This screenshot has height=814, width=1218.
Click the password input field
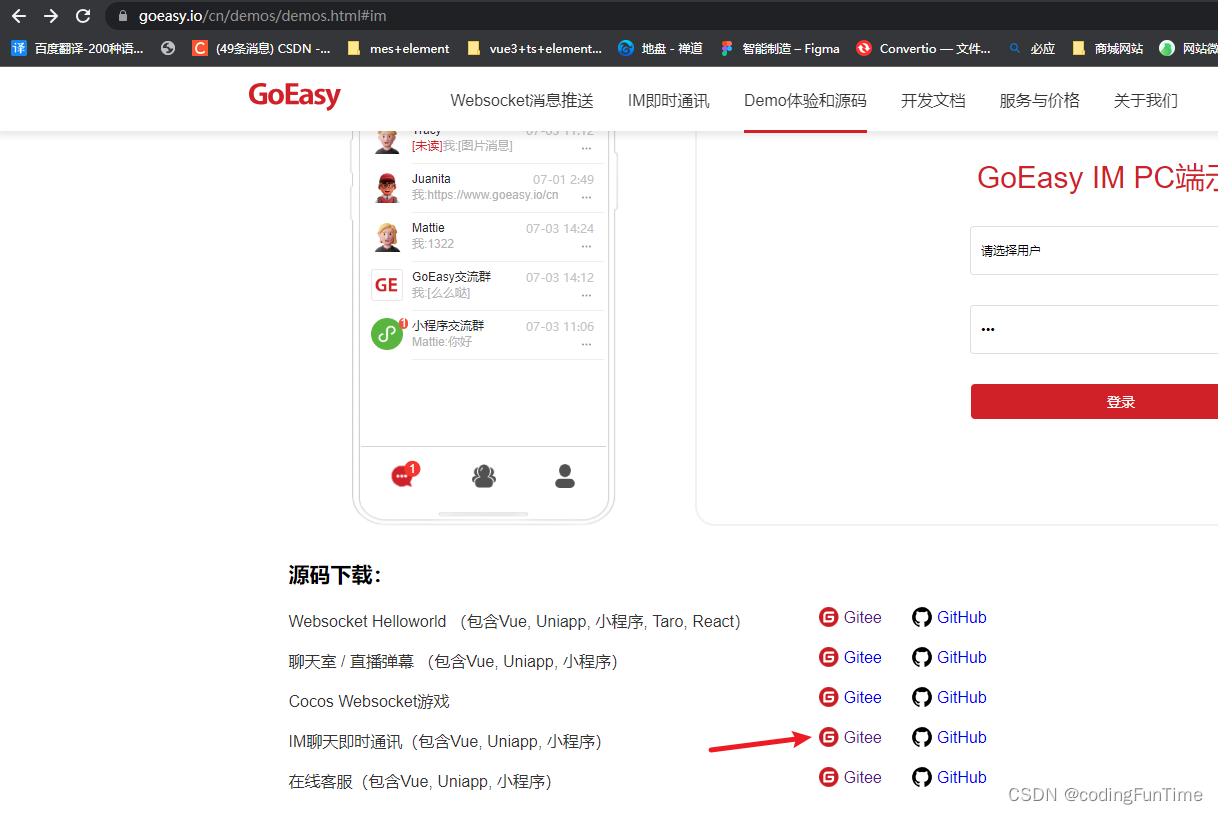pyautogui.click(x=1094, y=329)
